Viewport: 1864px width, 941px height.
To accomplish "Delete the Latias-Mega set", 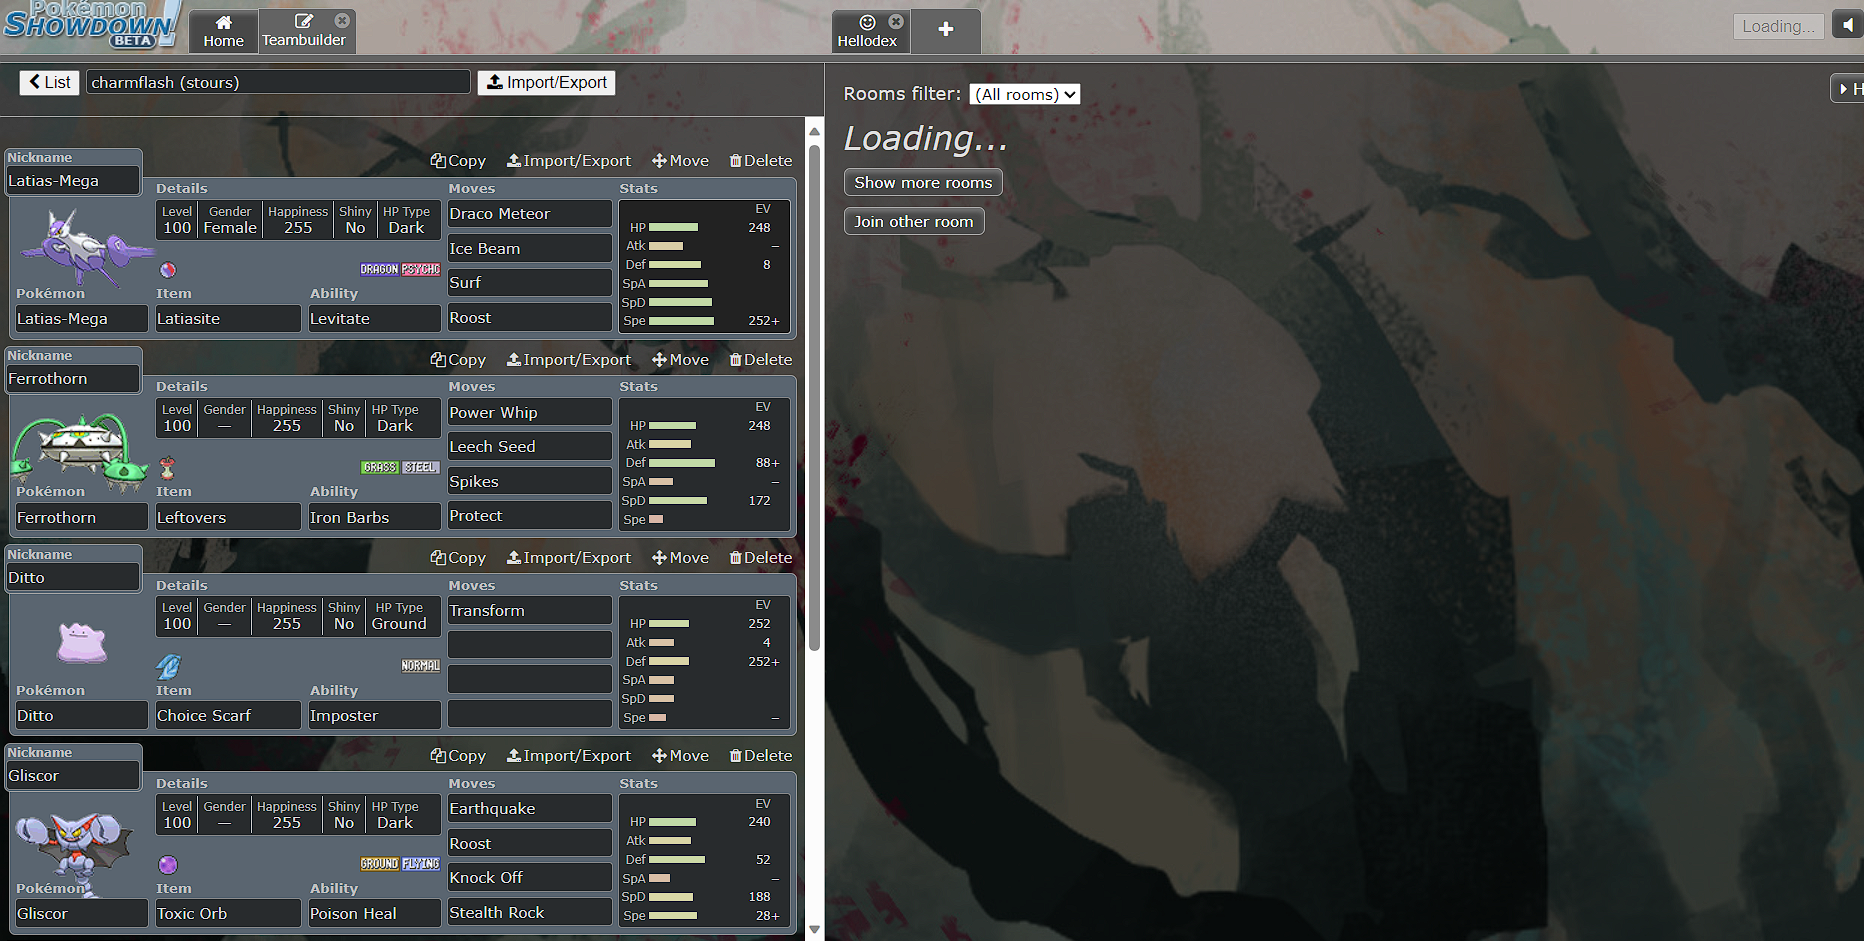I will pos(761,161).
